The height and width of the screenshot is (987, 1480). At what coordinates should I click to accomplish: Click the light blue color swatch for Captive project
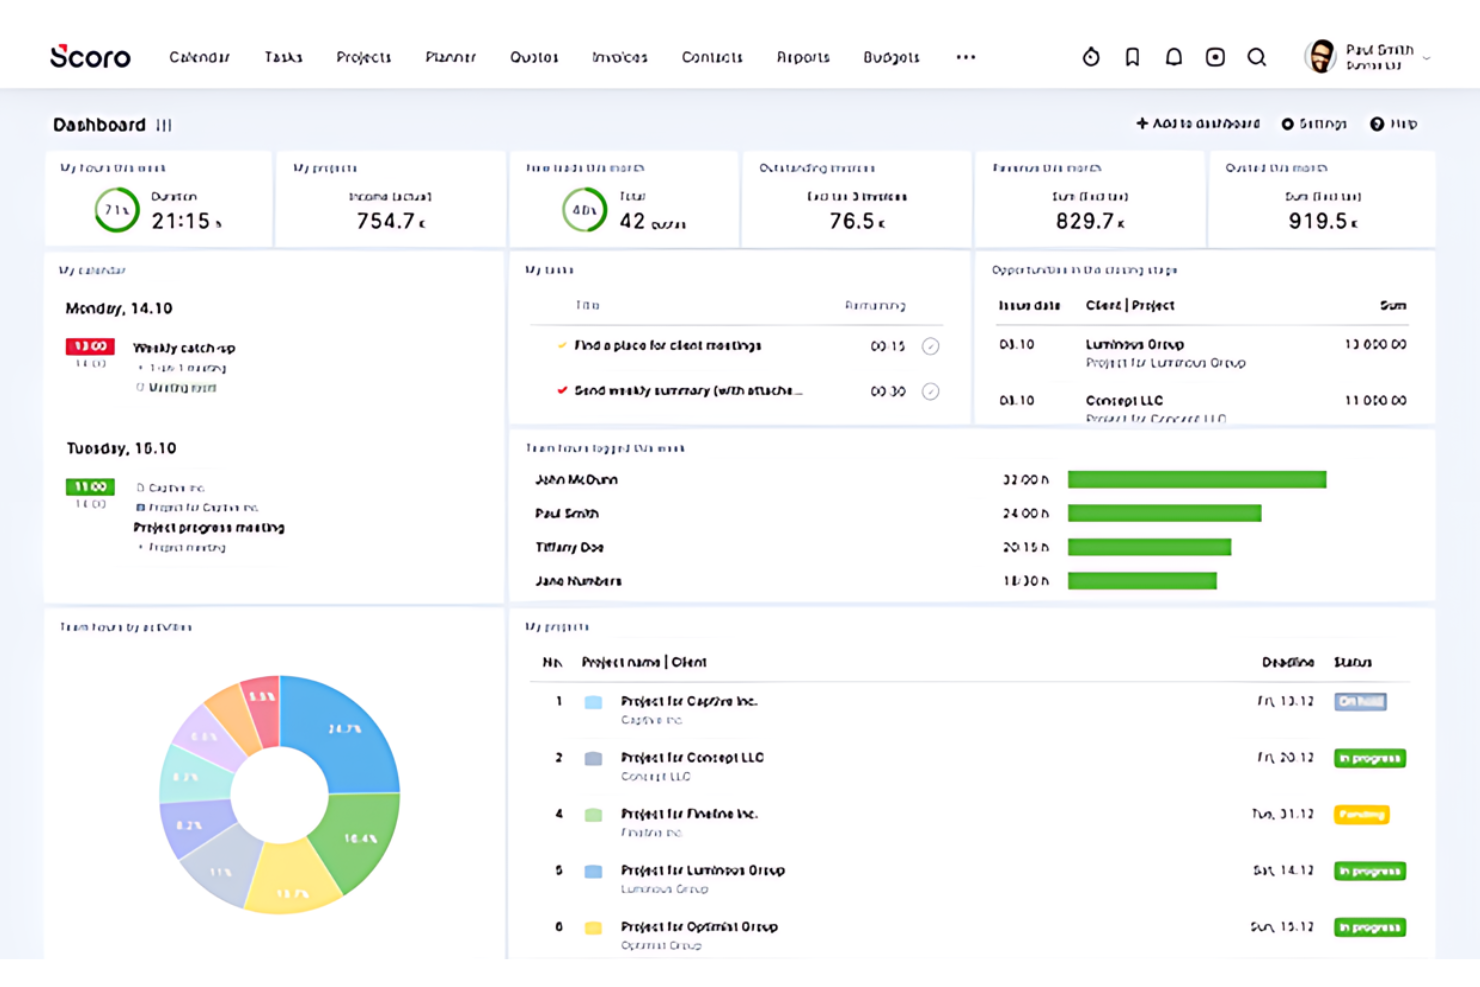coord(593,702)
